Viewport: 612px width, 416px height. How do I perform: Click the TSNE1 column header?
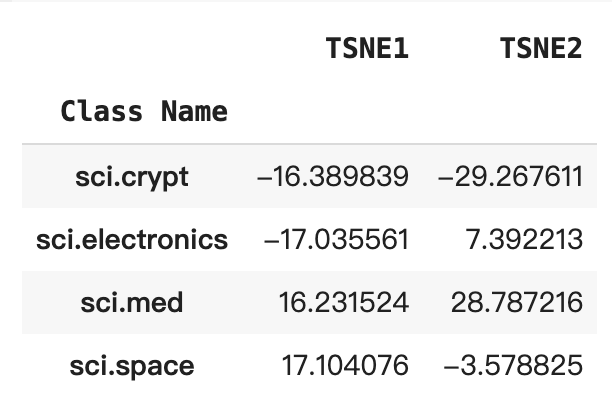[x=367, y=48]
